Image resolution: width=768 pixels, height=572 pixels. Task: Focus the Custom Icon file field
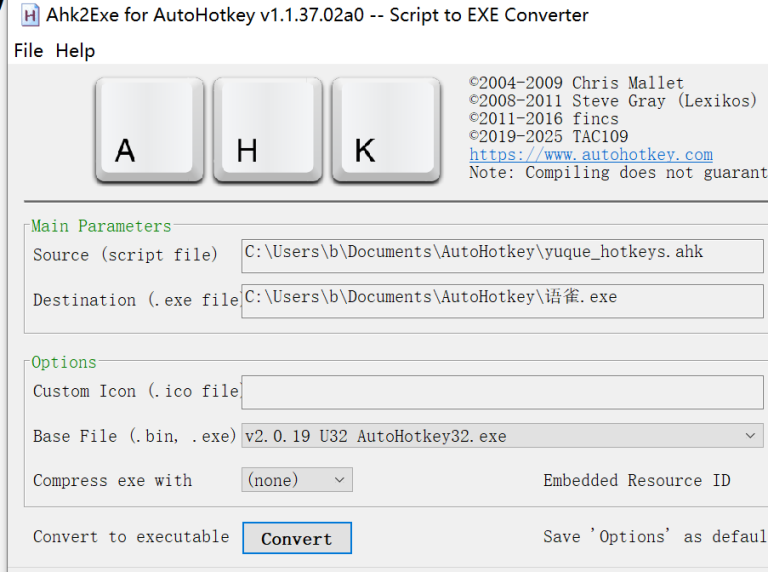[x=501, y=392]
